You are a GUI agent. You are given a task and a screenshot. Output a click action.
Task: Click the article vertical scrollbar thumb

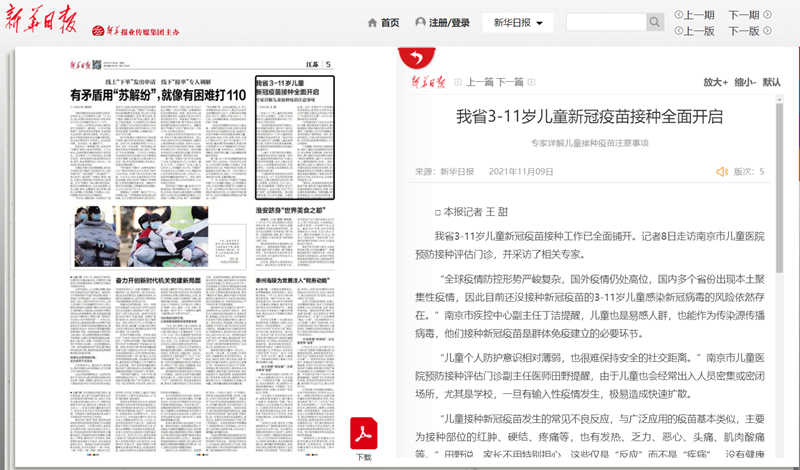tap(779, 188)
